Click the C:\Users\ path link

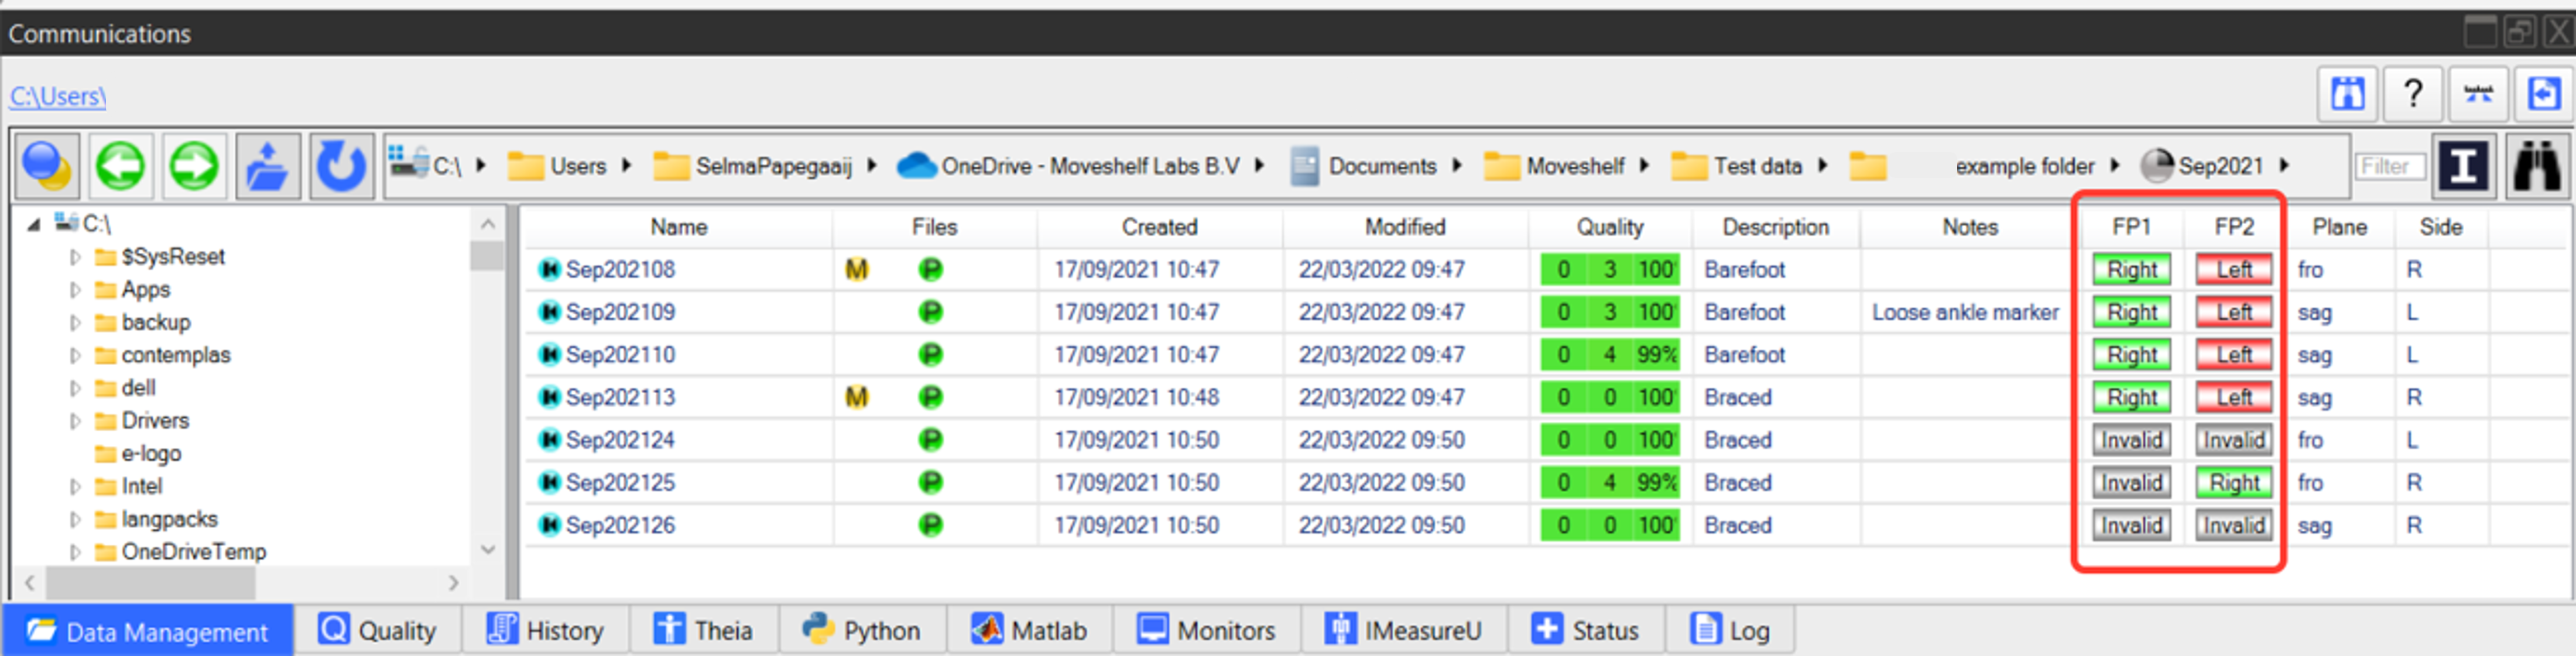pyautogui.click(x=58, y=96)
